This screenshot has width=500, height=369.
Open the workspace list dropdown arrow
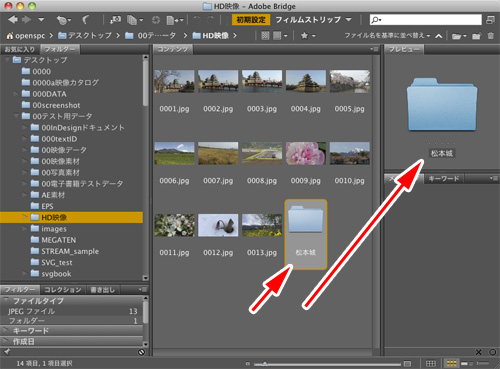click(x=349, y=20)
